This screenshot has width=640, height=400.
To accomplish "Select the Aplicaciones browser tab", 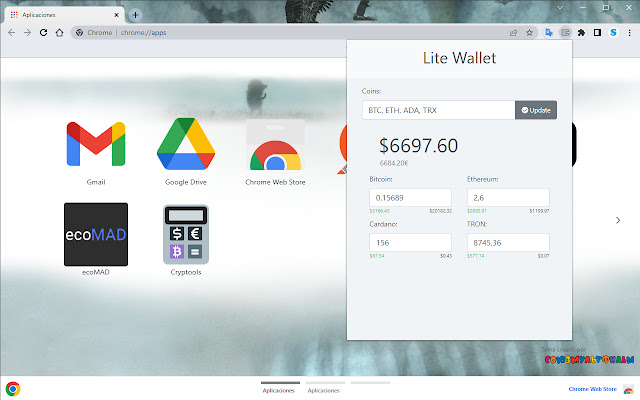I will (x=64, y=15).
